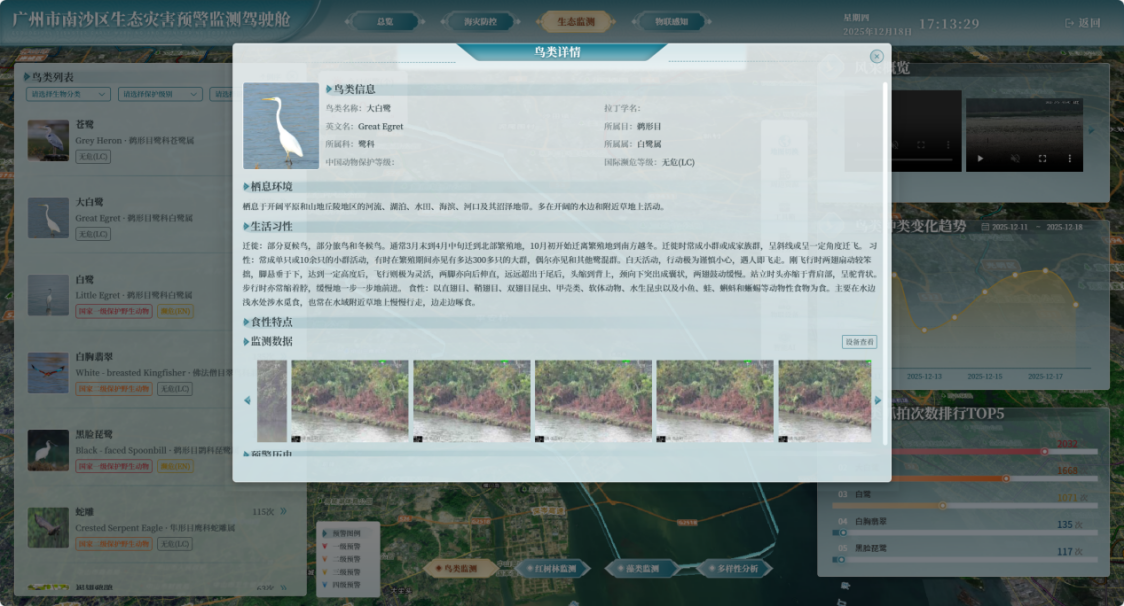Play the right-hand camera video
The image size is (1124, 606).
980,158
